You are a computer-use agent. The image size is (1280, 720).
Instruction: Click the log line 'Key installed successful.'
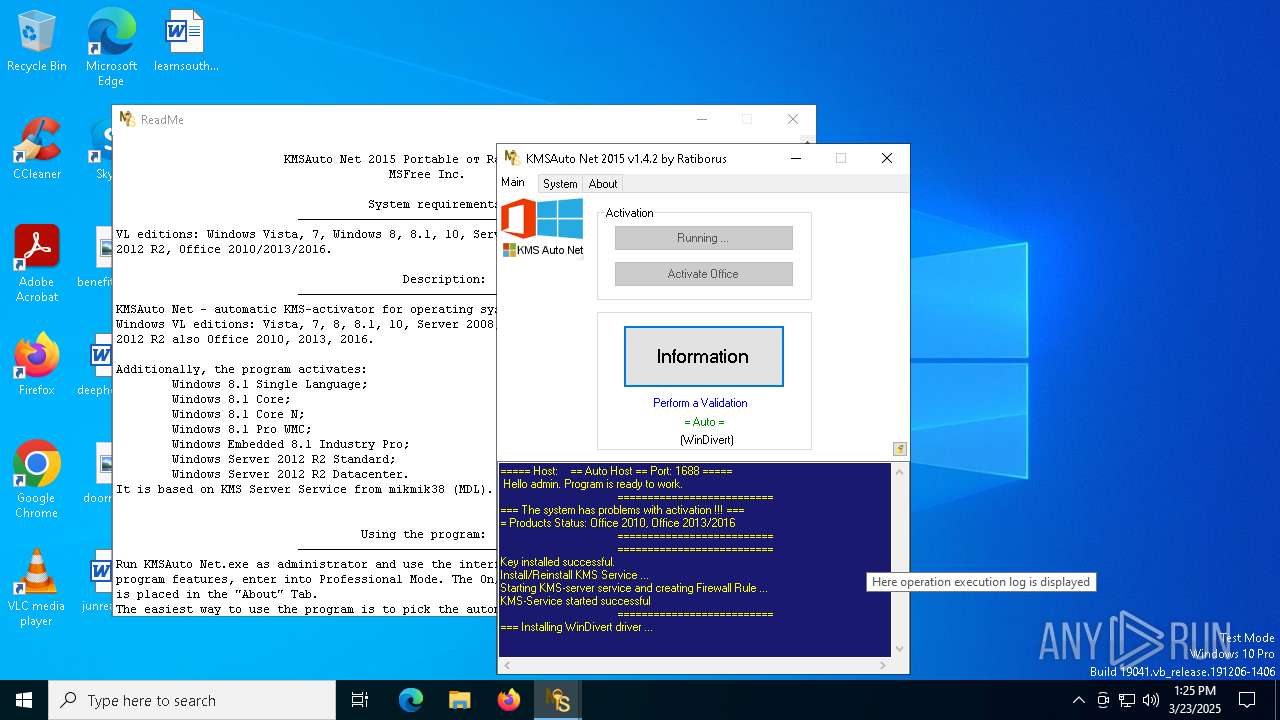click(558, 562)
